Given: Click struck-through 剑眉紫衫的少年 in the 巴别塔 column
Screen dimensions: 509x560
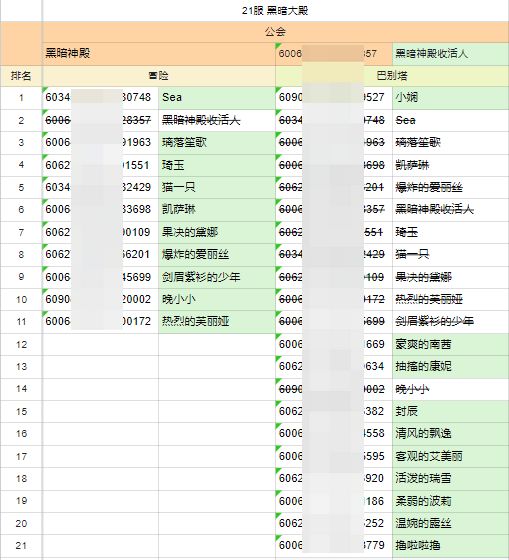Looking at the screenshot, I should (450, 321).
